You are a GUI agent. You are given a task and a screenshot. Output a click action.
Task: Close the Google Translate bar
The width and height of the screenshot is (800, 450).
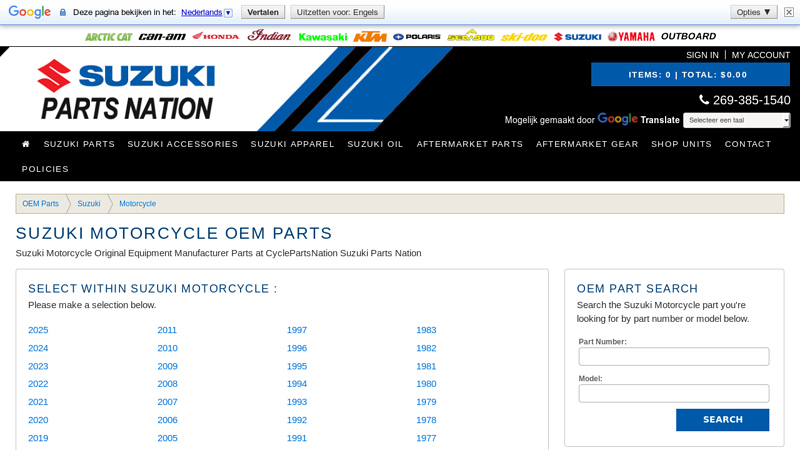(789, 12)
